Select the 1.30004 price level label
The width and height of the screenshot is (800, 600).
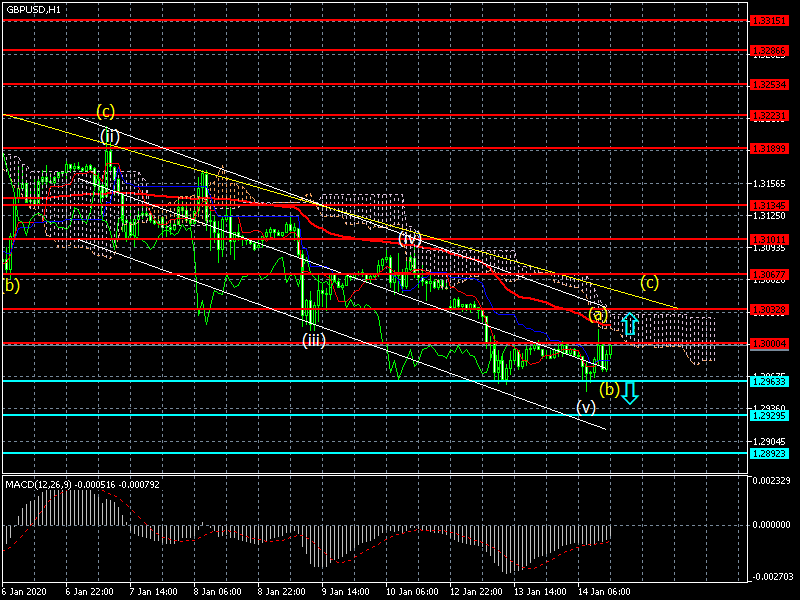pos(769,344)
